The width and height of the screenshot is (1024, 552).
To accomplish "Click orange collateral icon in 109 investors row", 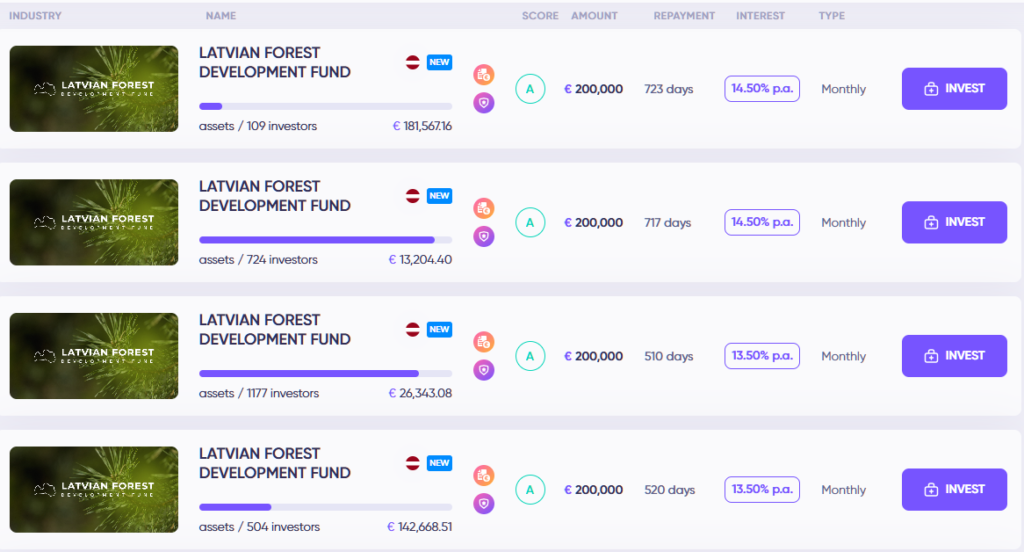I will click(484, 75).
